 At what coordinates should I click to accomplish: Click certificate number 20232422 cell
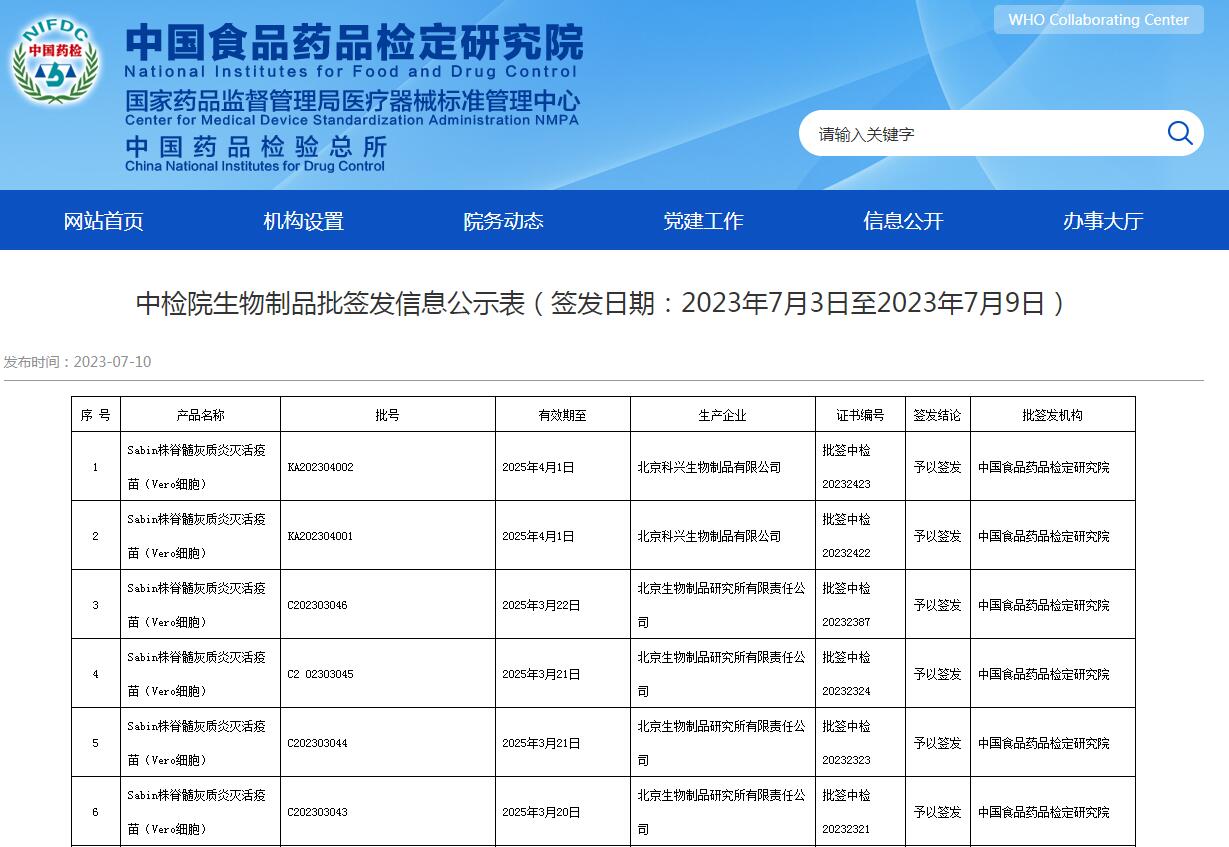coord(846,552)
